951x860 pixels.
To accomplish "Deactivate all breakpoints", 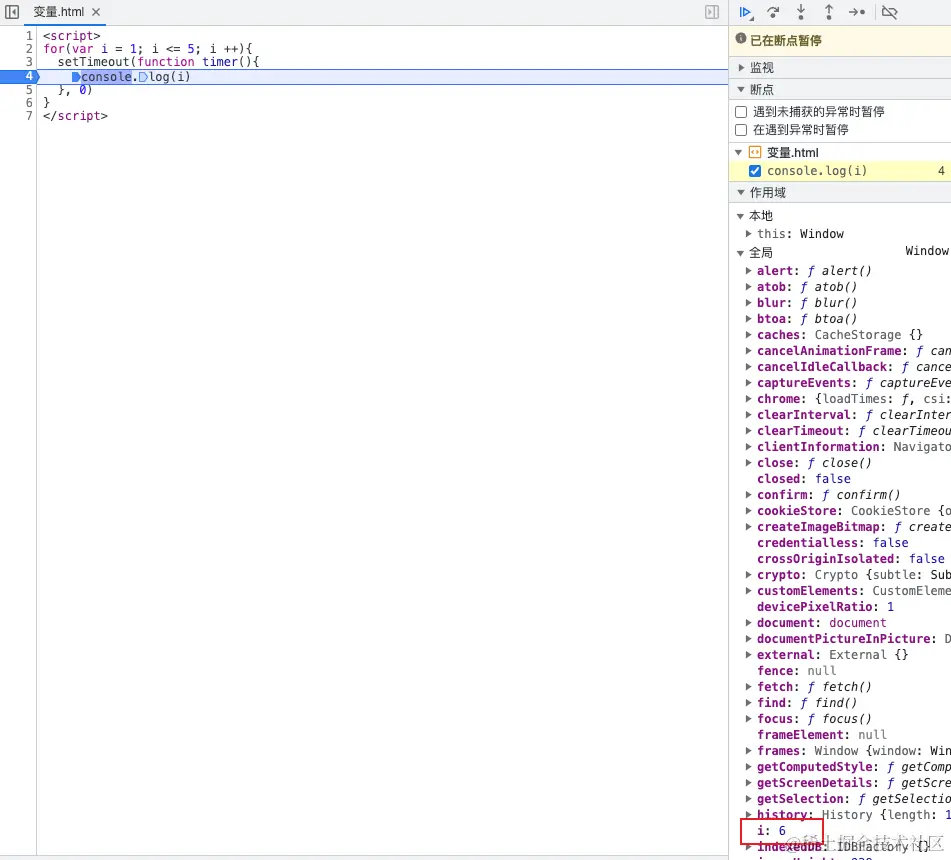I will 890,12.
